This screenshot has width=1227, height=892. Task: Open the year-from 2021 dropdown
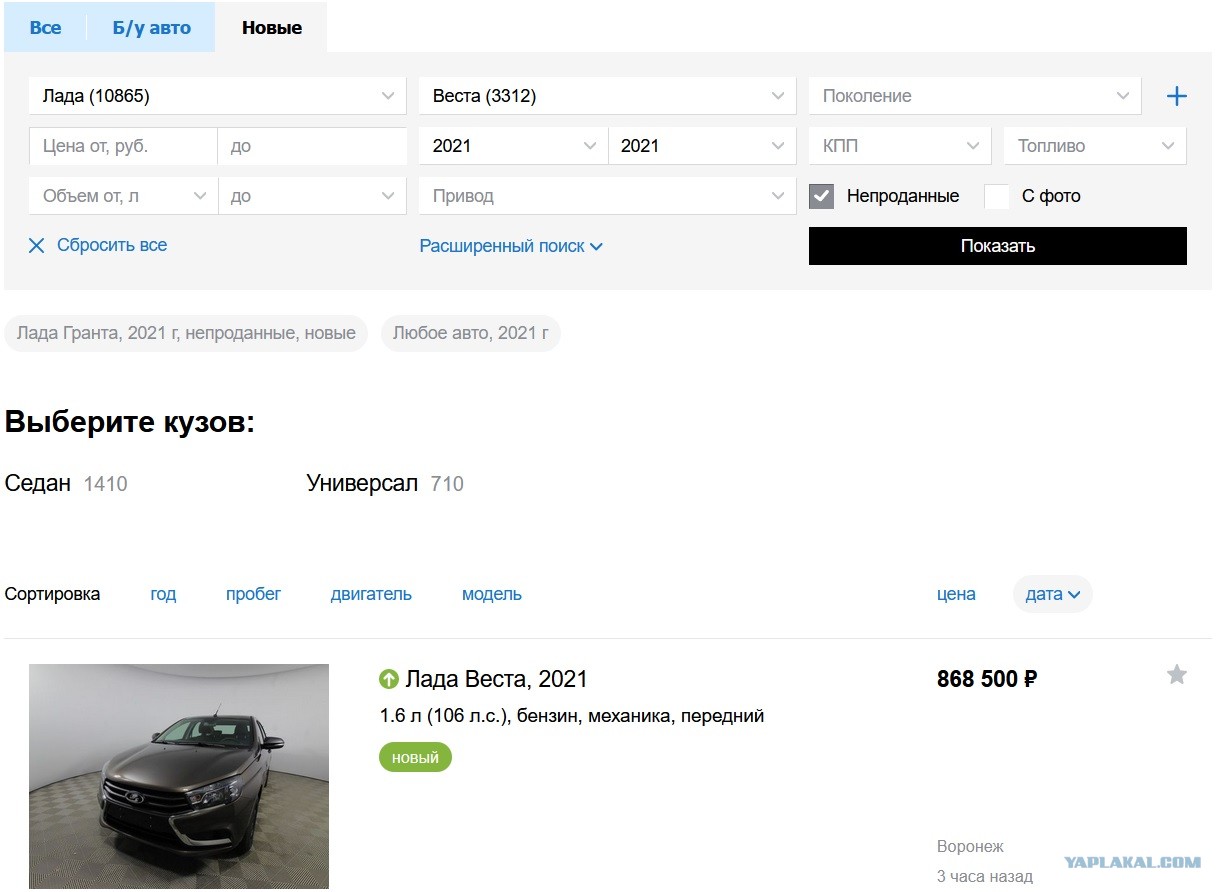click(513, 146)
